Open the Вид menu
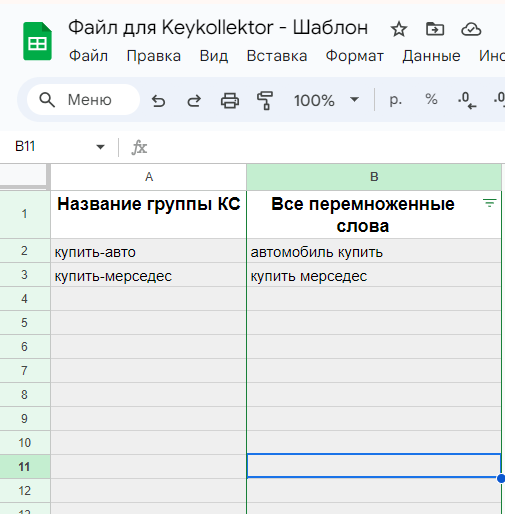The height and width of the screenshot is (514, 505). [214, 56]
